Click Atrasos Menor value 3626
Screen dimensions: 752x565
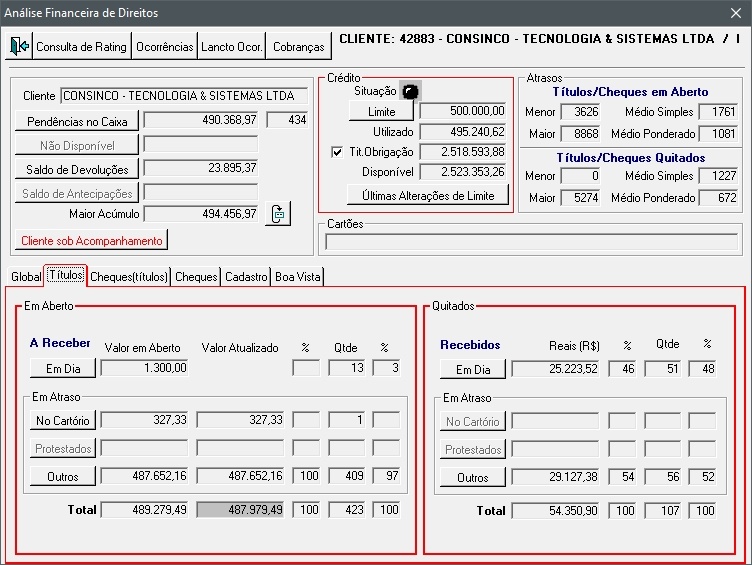pos(580,112)
